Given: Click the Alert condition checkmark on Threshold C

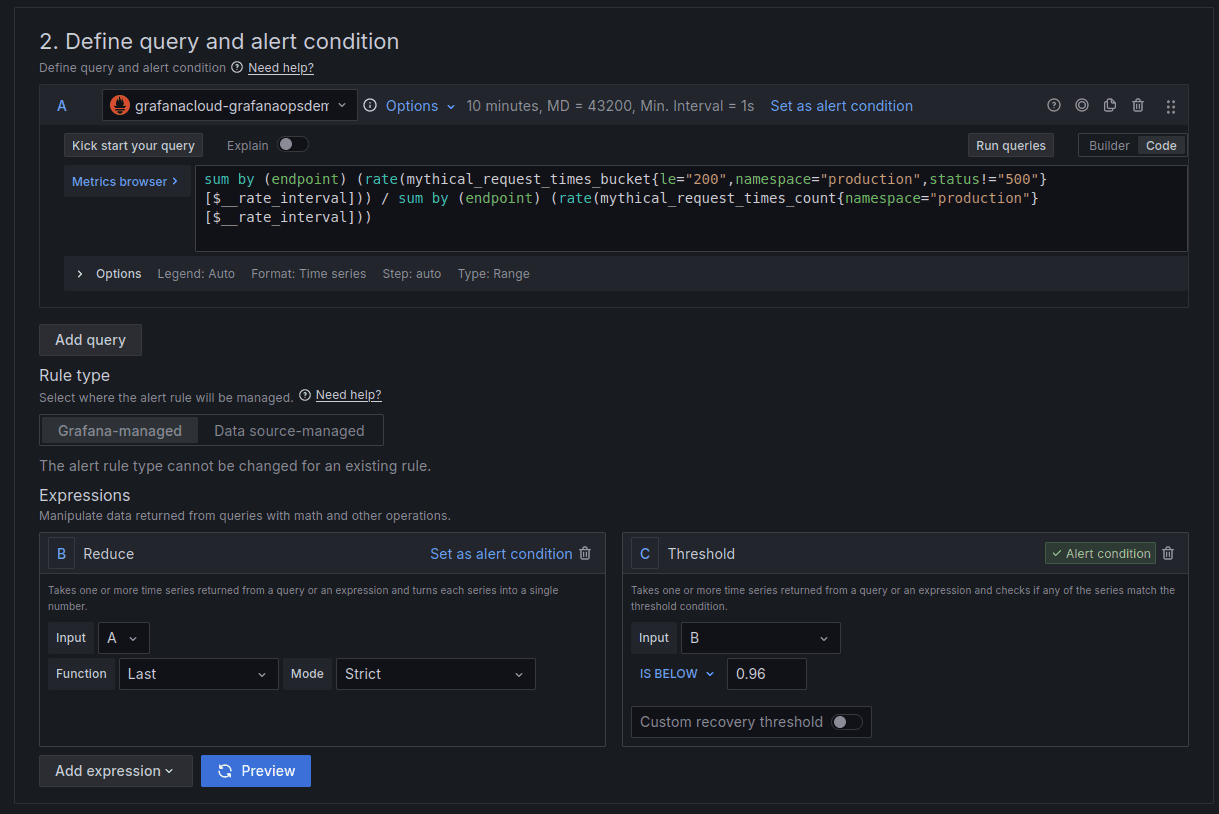Looking at the screenshot, I should (1100, 552).
